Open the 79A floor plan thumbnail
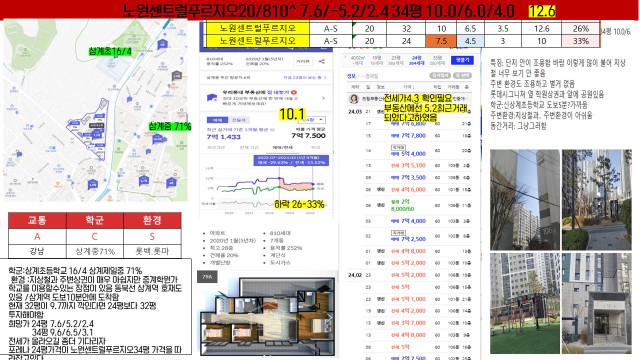 (x=207, y=277)
